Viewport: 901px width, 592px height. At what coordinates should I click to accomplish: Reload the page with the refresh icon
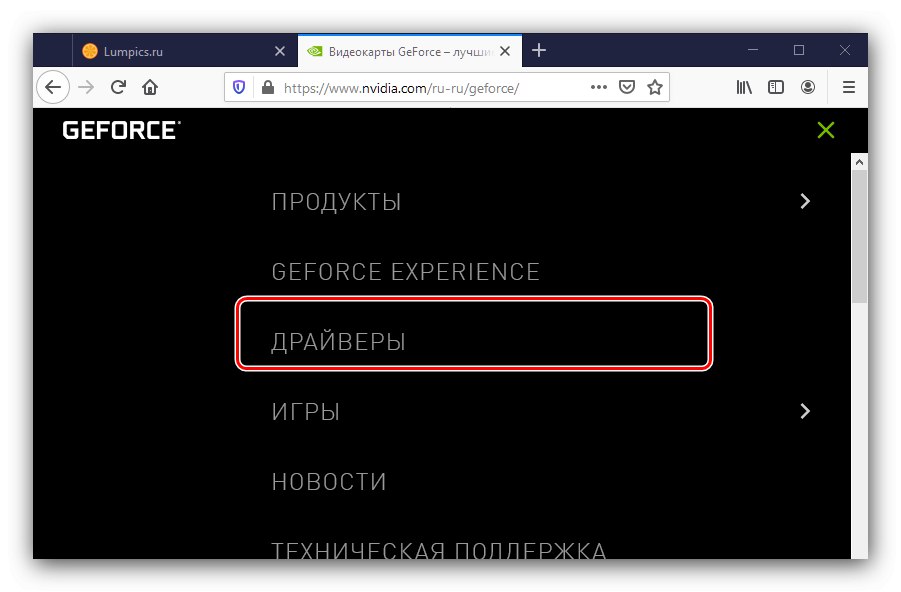click(118, 87)
